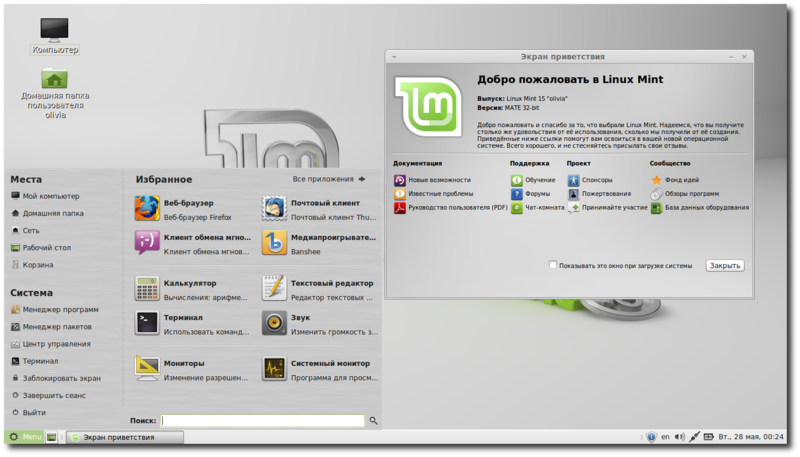Click the Чат-комната icon
The height and width of the screenshot is (457, 800).
coord(517,208)
